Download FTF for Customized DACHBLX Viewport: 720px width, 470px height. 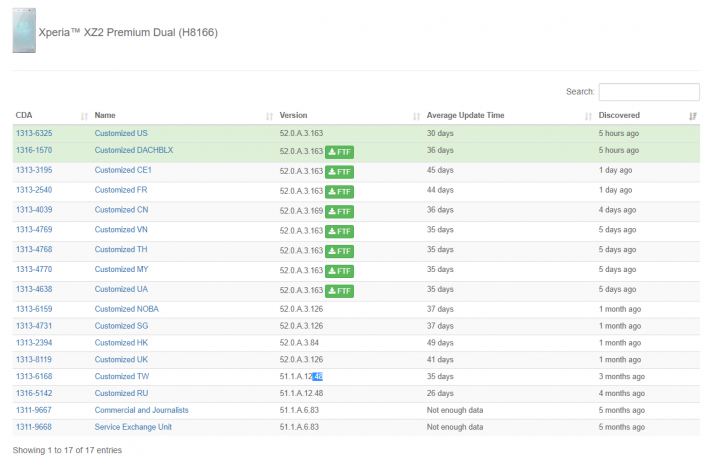(x=339, y=152)
